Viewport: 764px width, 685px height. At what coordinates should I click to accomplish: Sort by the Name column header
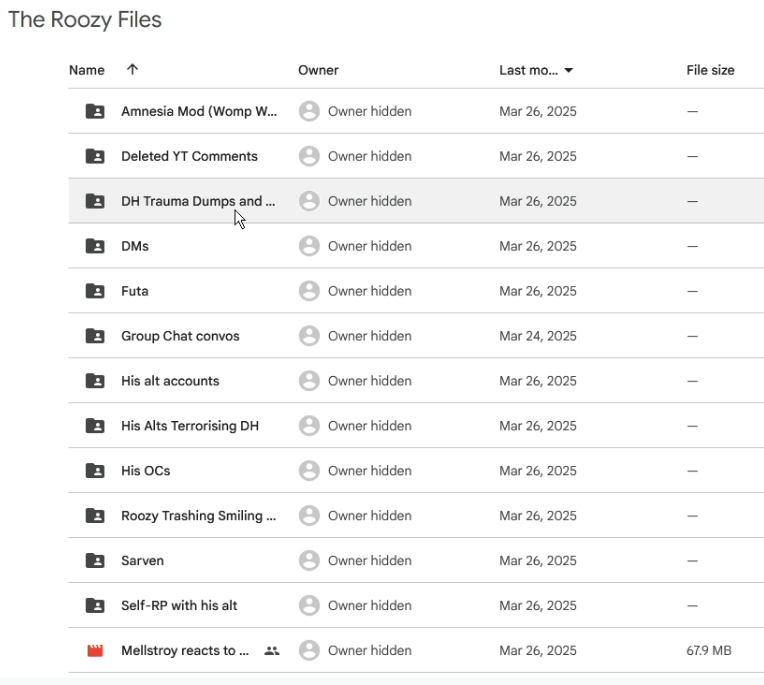87,70
